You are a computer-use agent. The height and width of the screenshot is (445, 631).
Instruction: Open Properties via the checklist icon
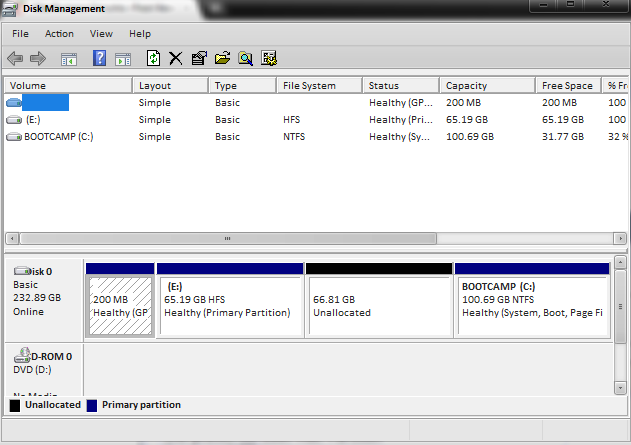199,58
